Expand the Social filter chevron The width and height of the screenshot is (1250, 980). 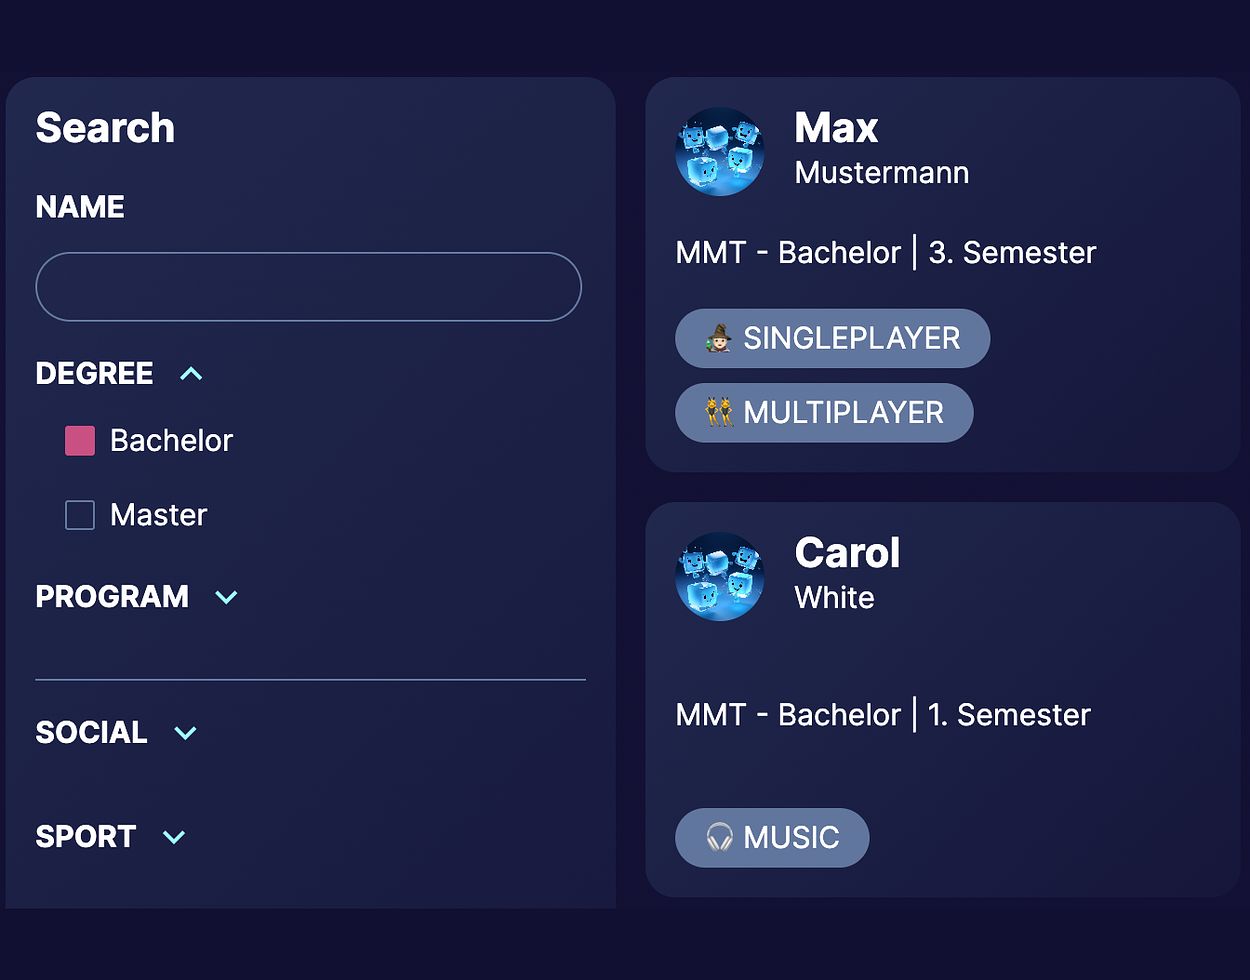(185, 733)
